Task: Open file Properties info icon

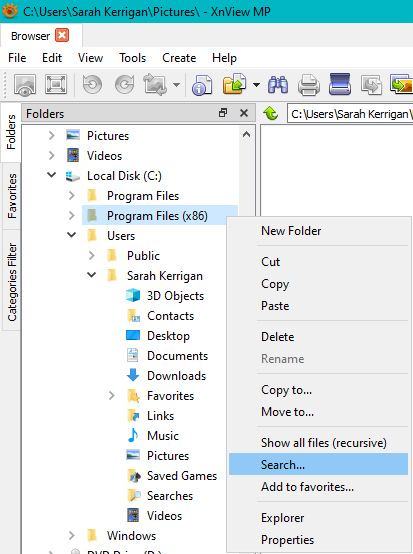Action: pyautogui.click(x=202, y=85)
